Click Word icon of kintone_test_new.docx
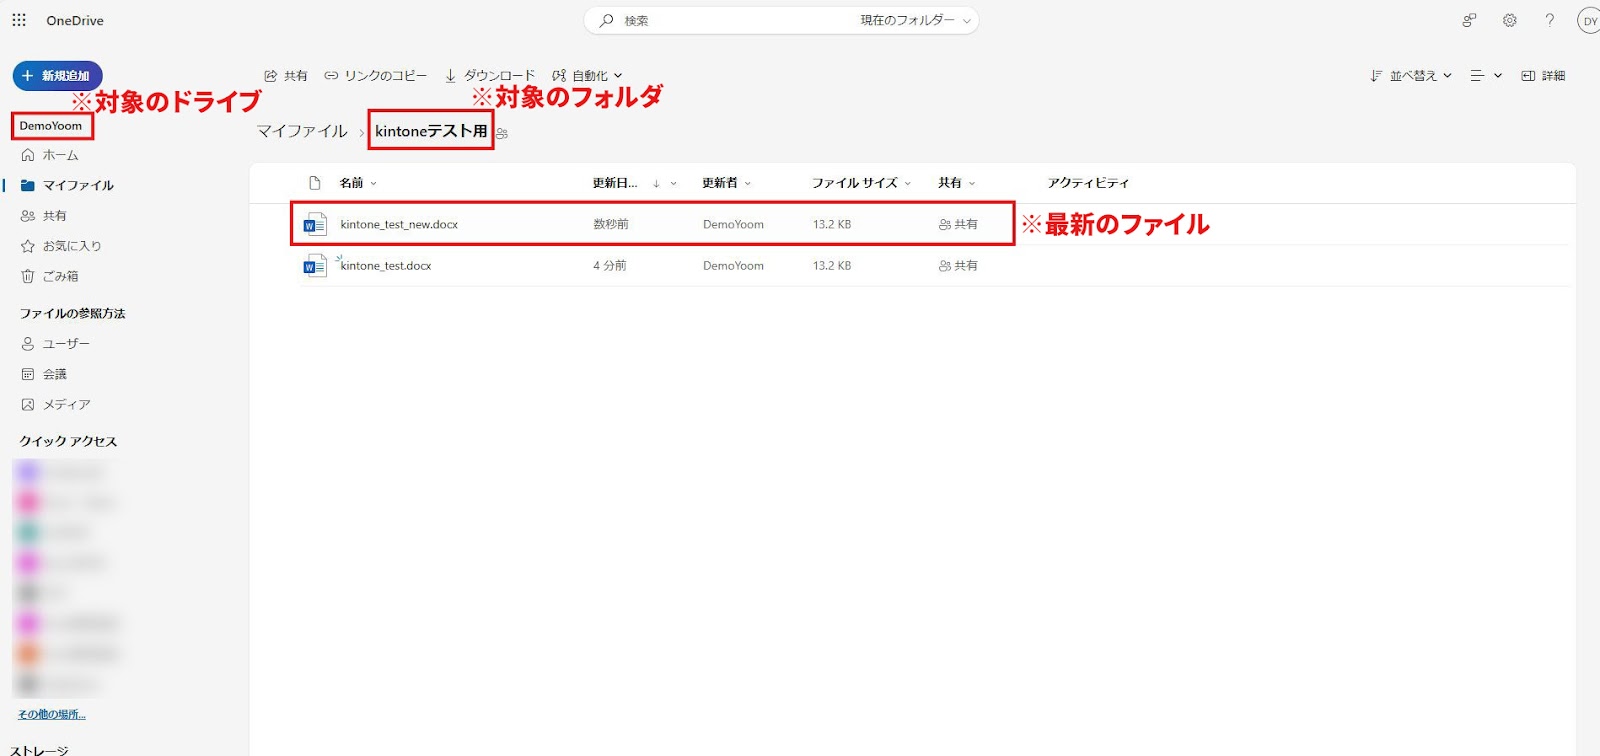Image resolution: width=1600 pixels, height=756 pixels. pos(315,225)
